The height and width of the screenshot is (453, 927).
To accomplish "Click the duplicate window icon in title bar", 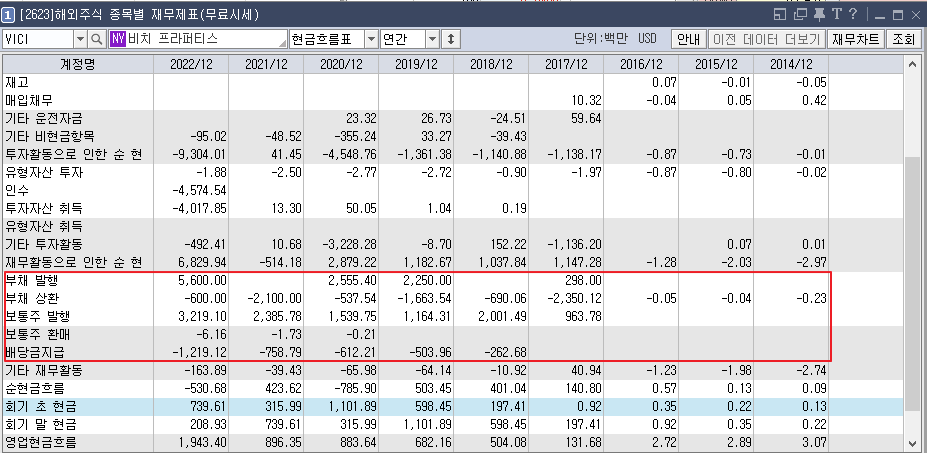I will (800, 14).
